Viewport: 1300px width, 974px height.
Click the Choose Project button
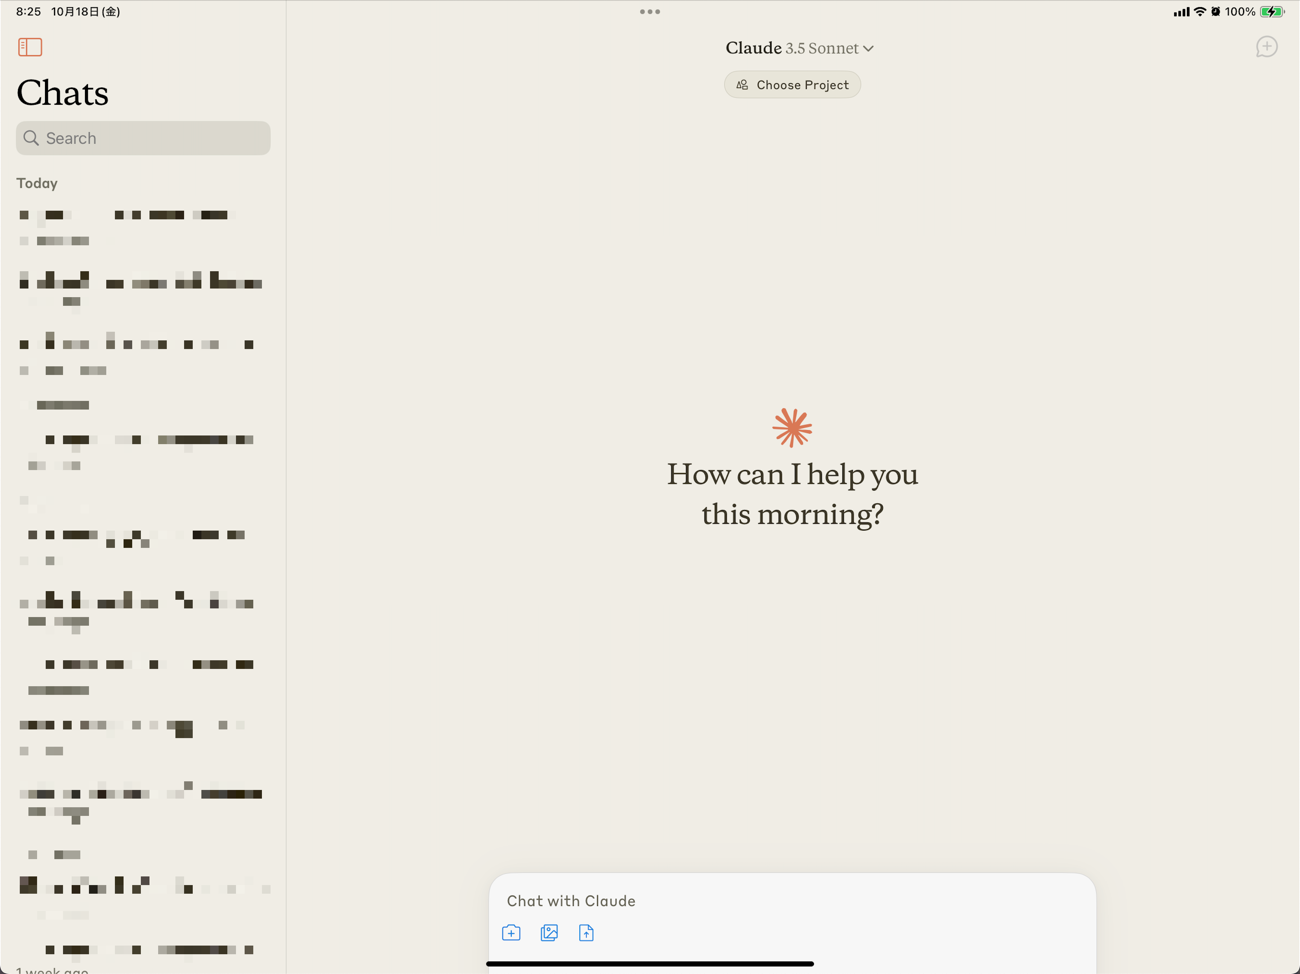792,85
